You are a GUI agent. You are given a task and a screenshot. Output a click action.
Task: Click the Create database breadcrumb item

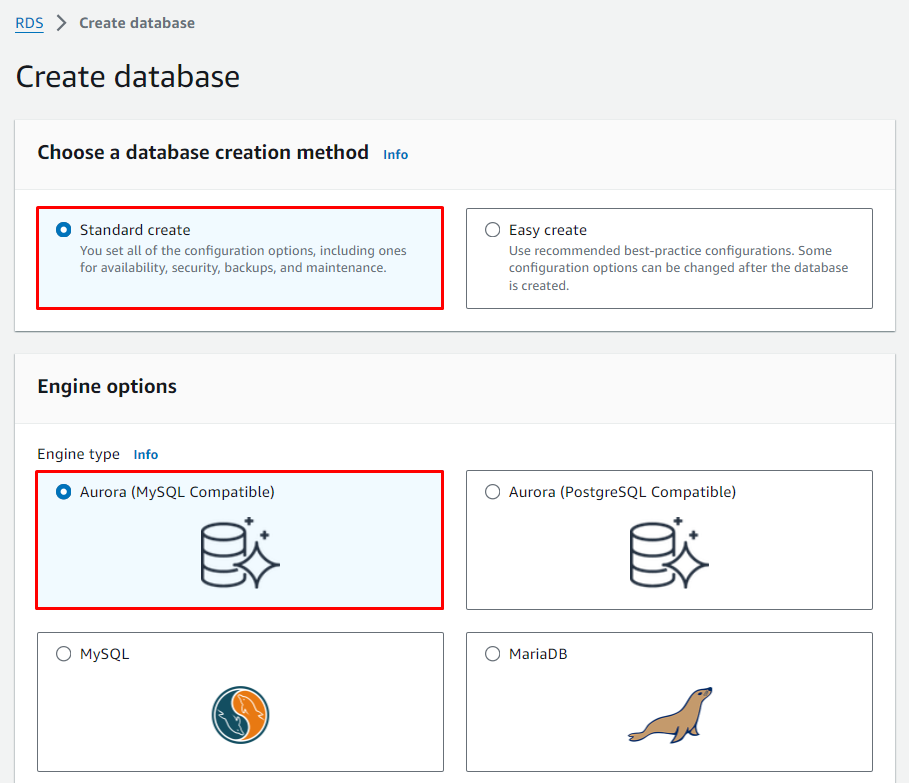coord(137,23)
